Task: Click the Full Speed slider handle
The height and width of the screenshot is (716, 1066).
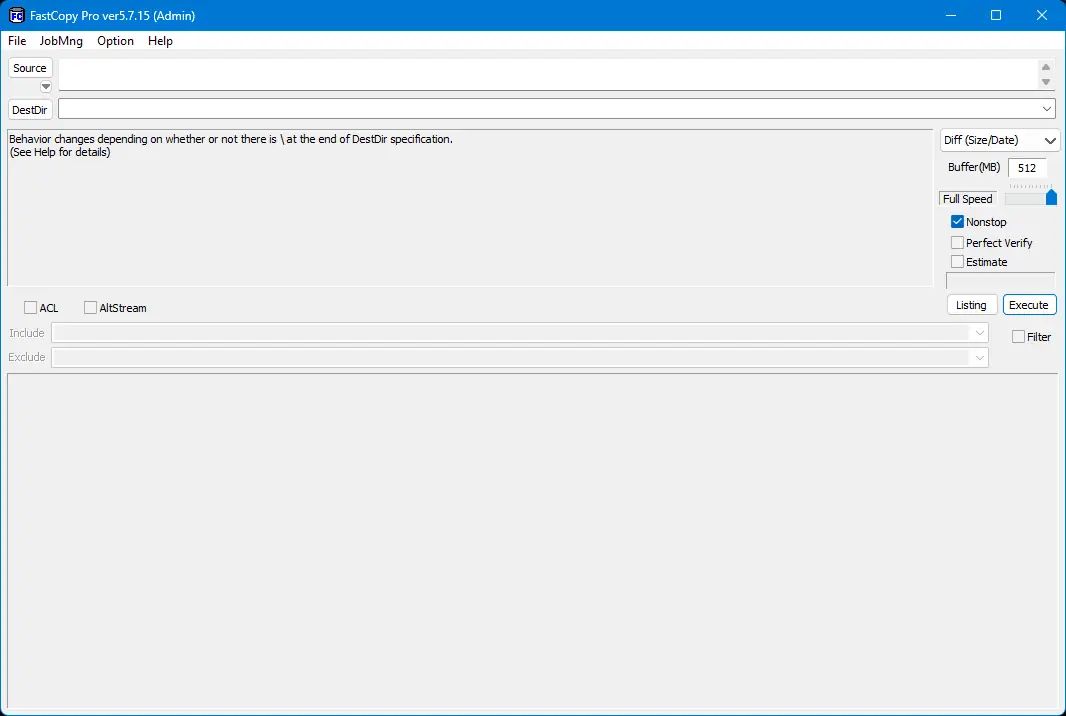Action: point(1051,197)
